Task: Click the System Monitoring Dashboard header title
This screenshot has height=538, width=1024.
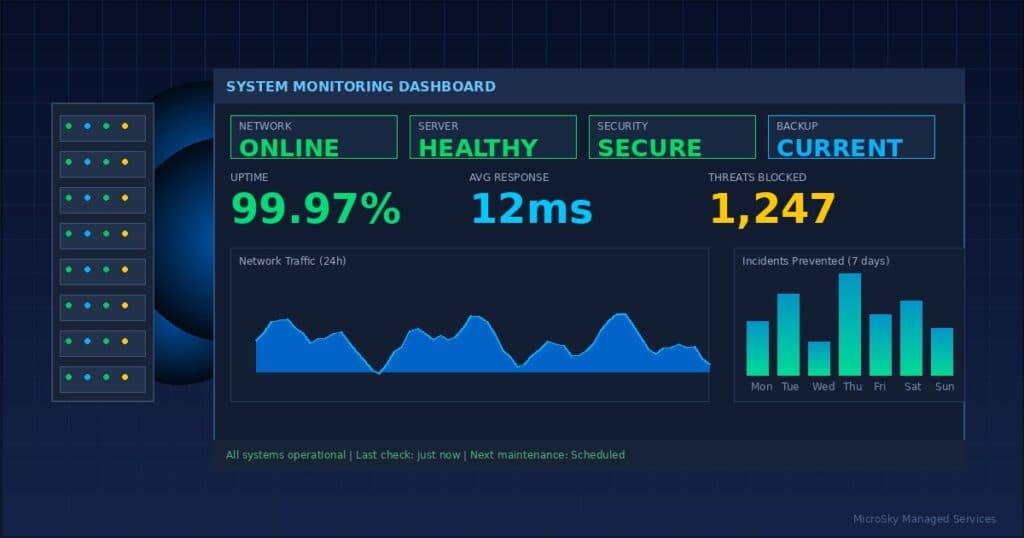Action: [360, 87]
